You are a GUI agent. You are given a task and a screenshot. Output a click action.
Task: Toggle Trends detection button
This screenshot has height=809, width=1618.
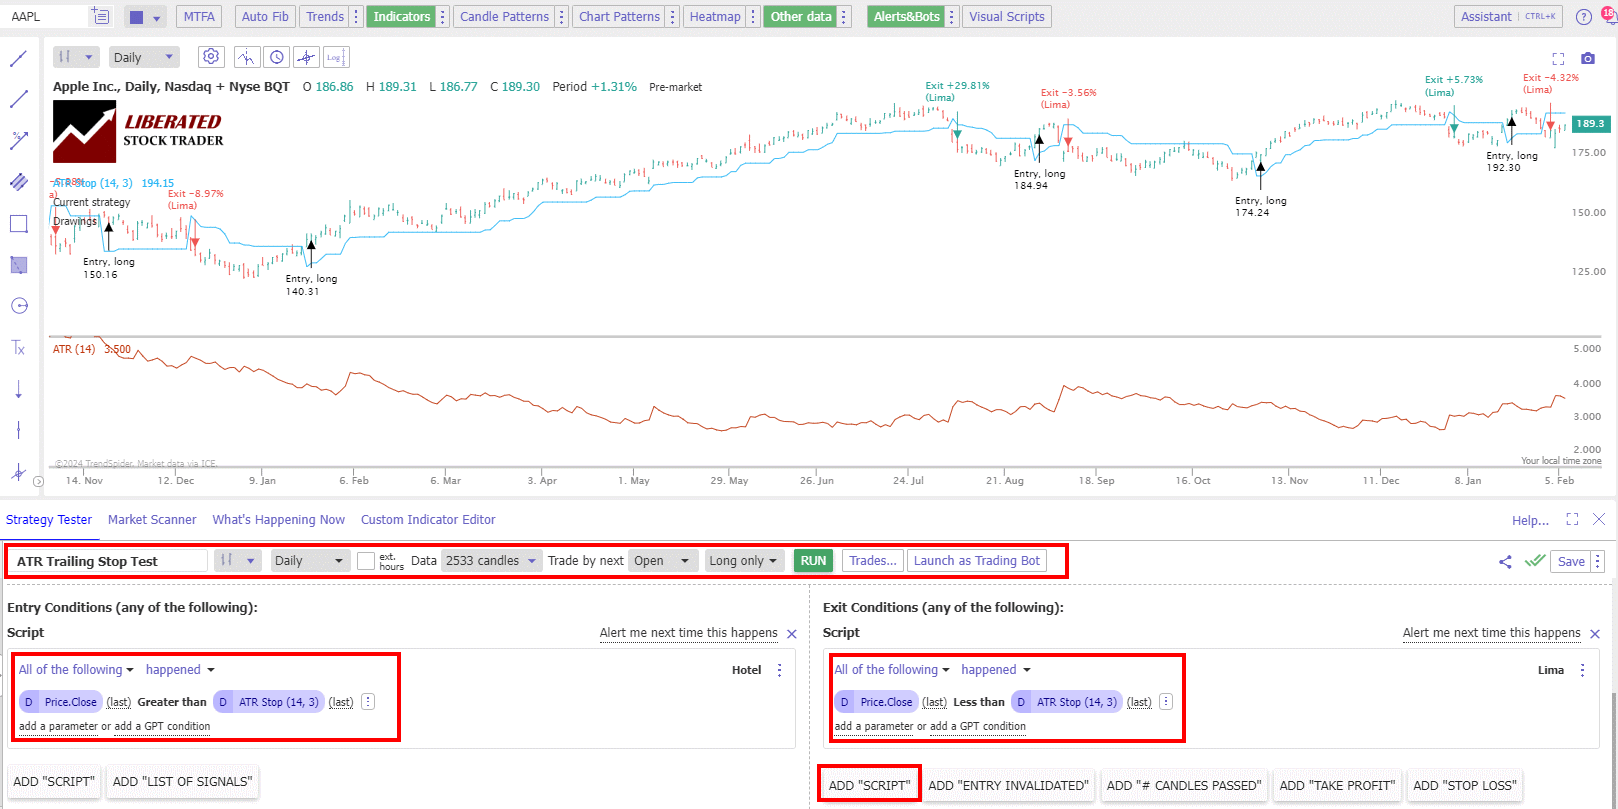coord(325,16)
